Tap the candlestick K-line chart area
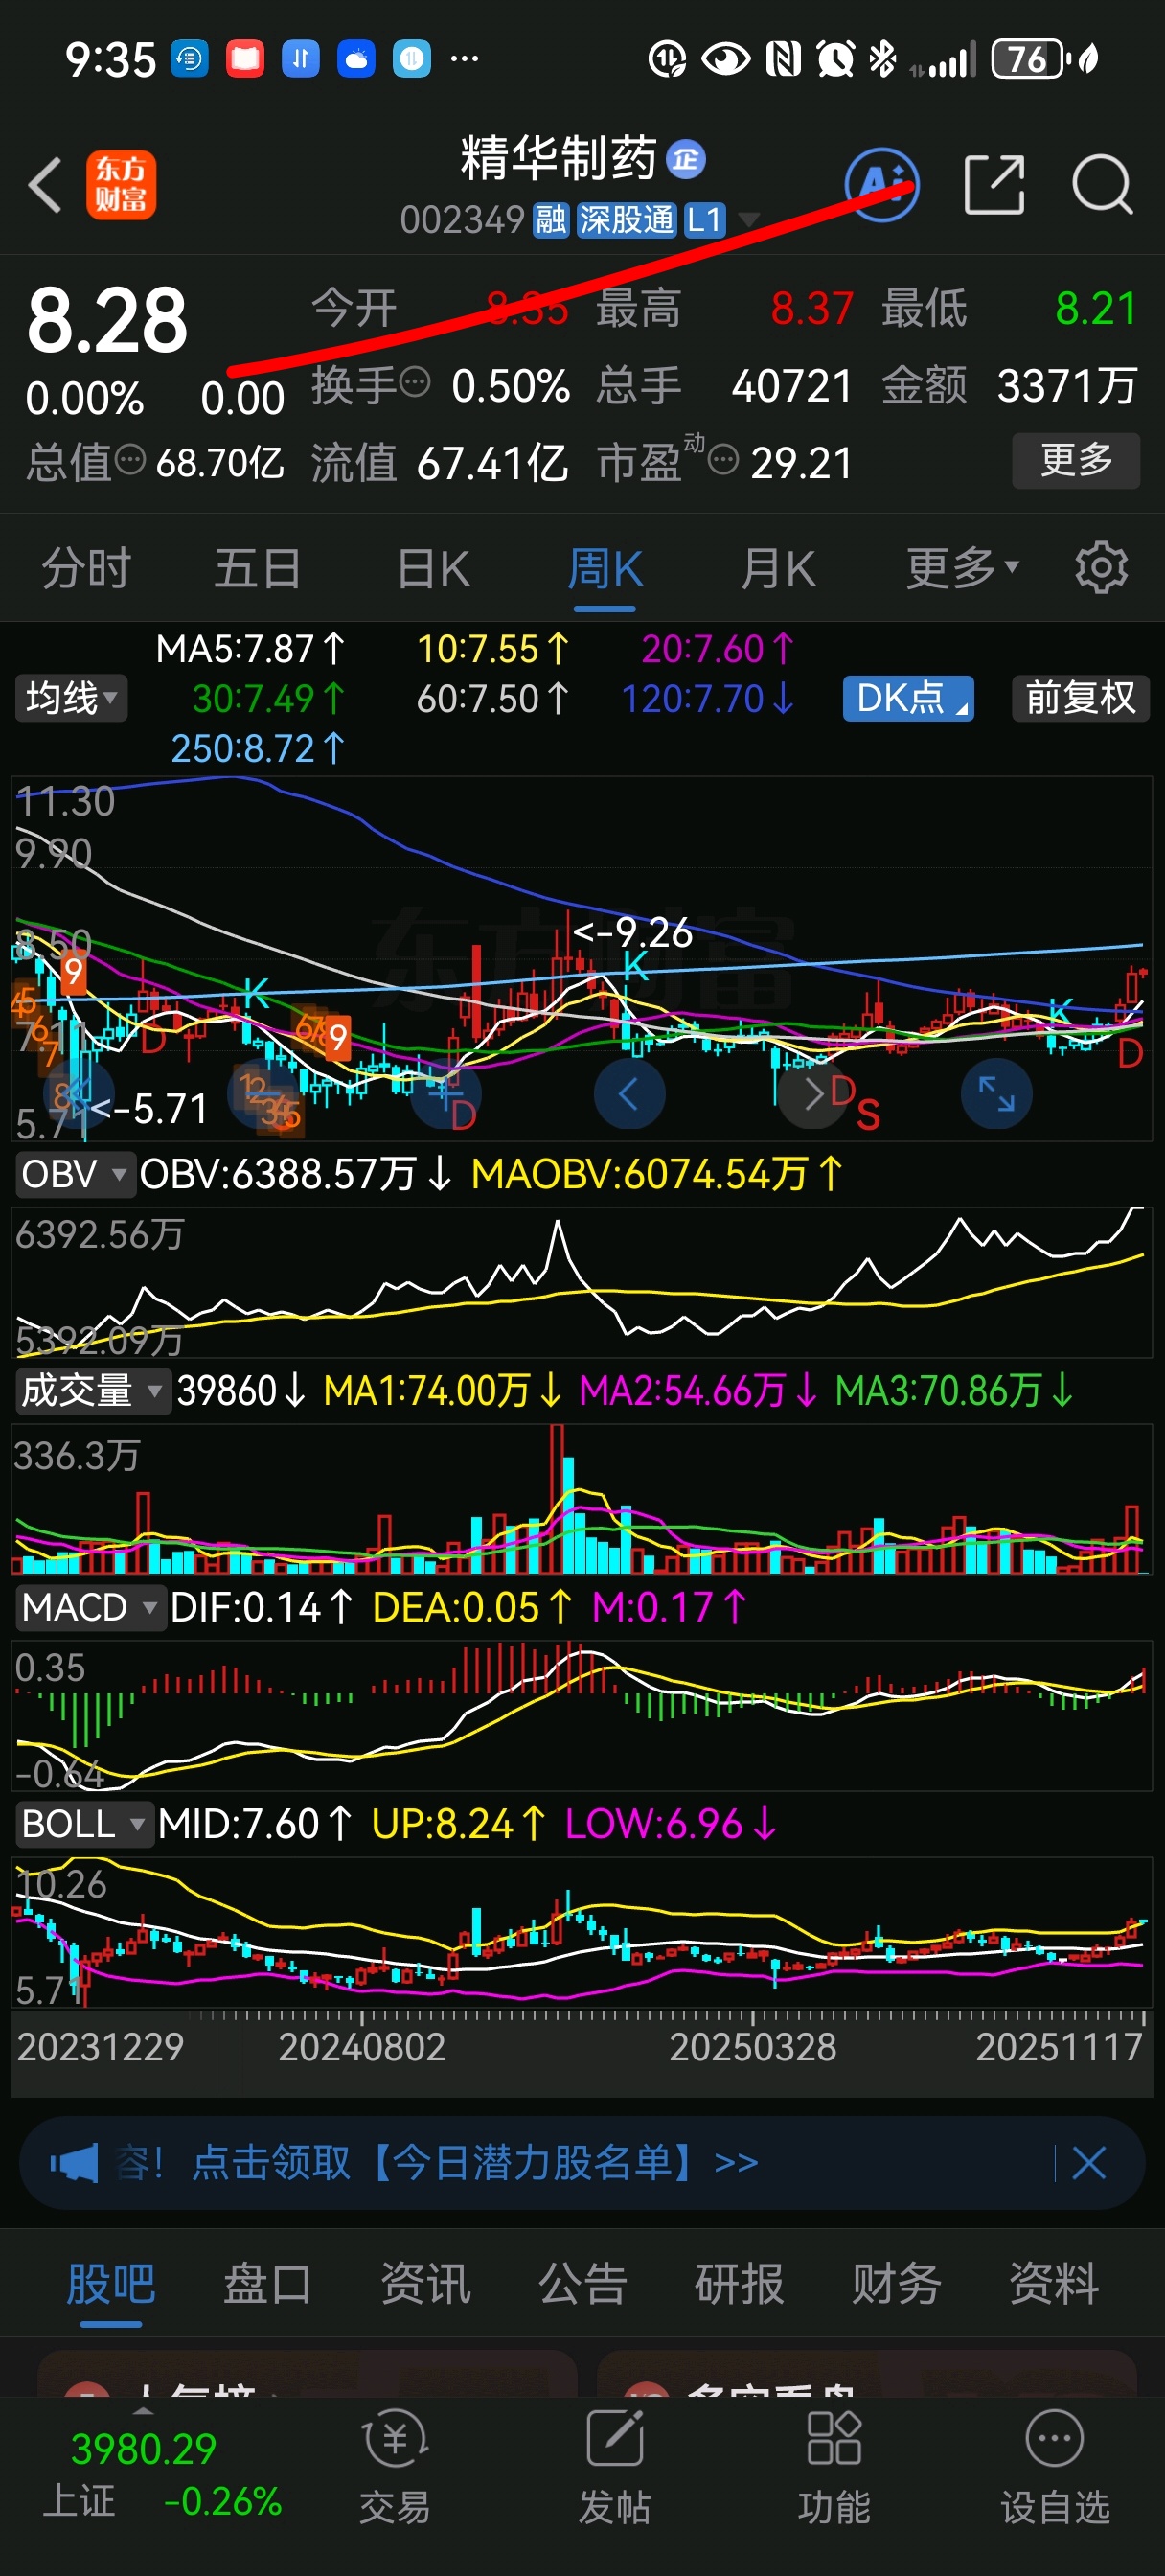The image size is (1165, 2576). pyautogui.click(x=581, y=958)
